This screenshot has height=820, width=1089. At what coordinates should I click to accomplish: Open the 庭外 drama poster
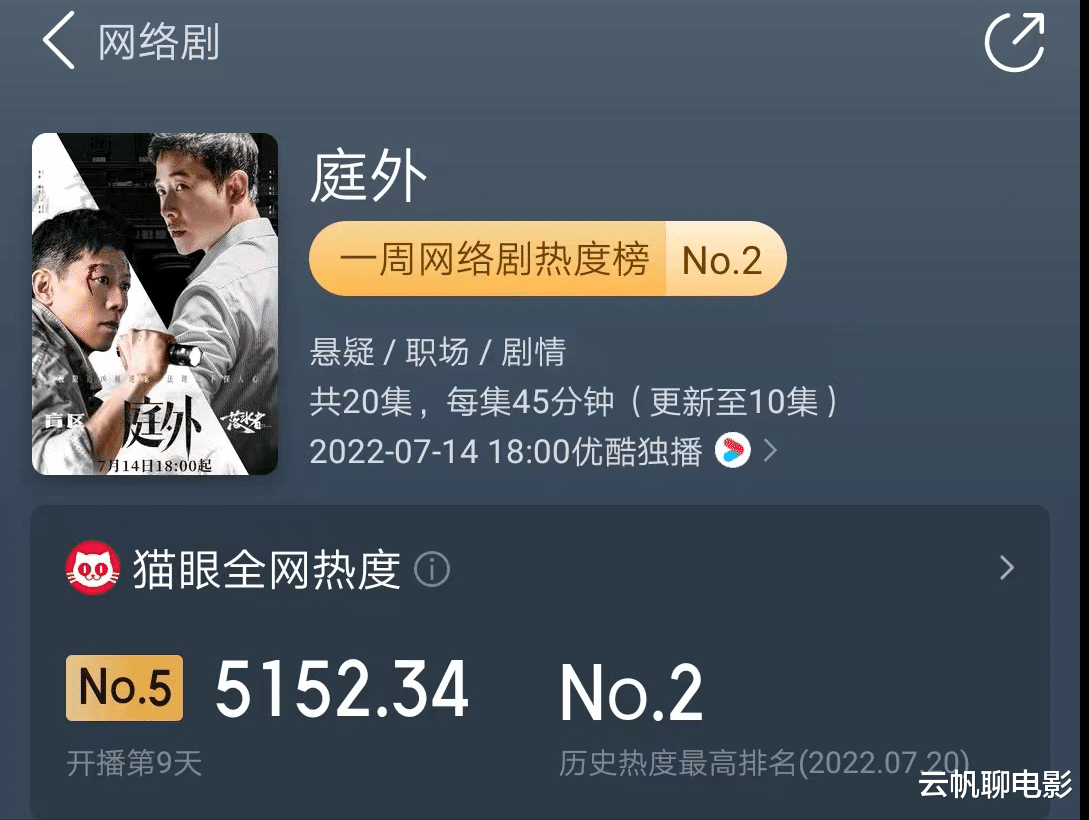tap(155, 304)
